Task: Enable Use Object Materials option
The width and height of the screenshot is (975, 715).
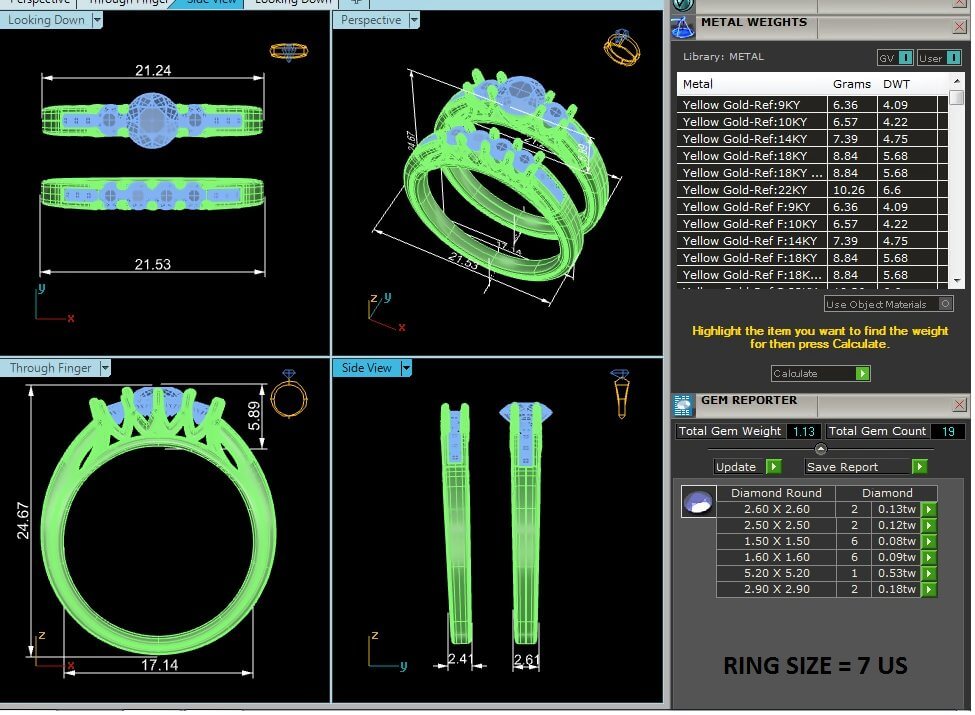Action: tap(946, 304)
